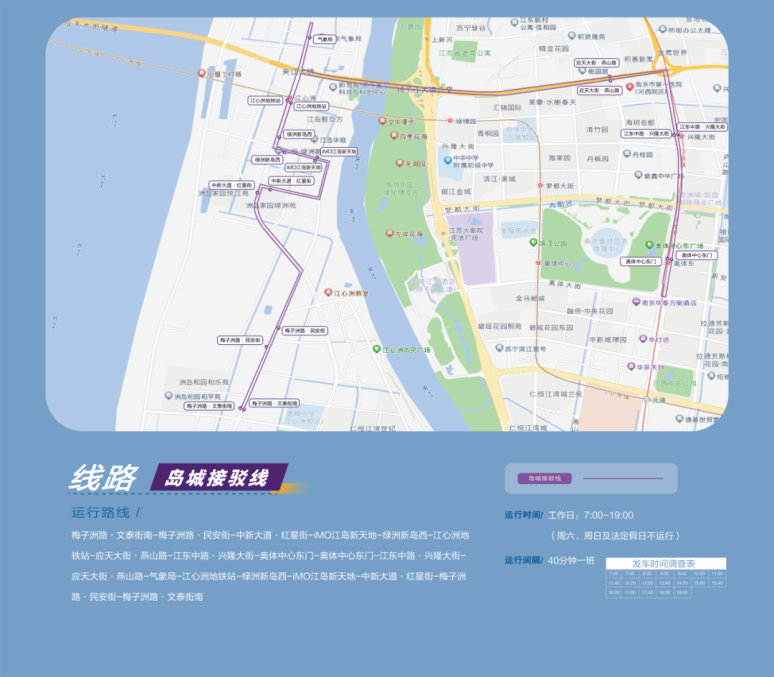Click the green 江心洲市民广场 marker
Viewport: 774px width, 677px height.
377,349
